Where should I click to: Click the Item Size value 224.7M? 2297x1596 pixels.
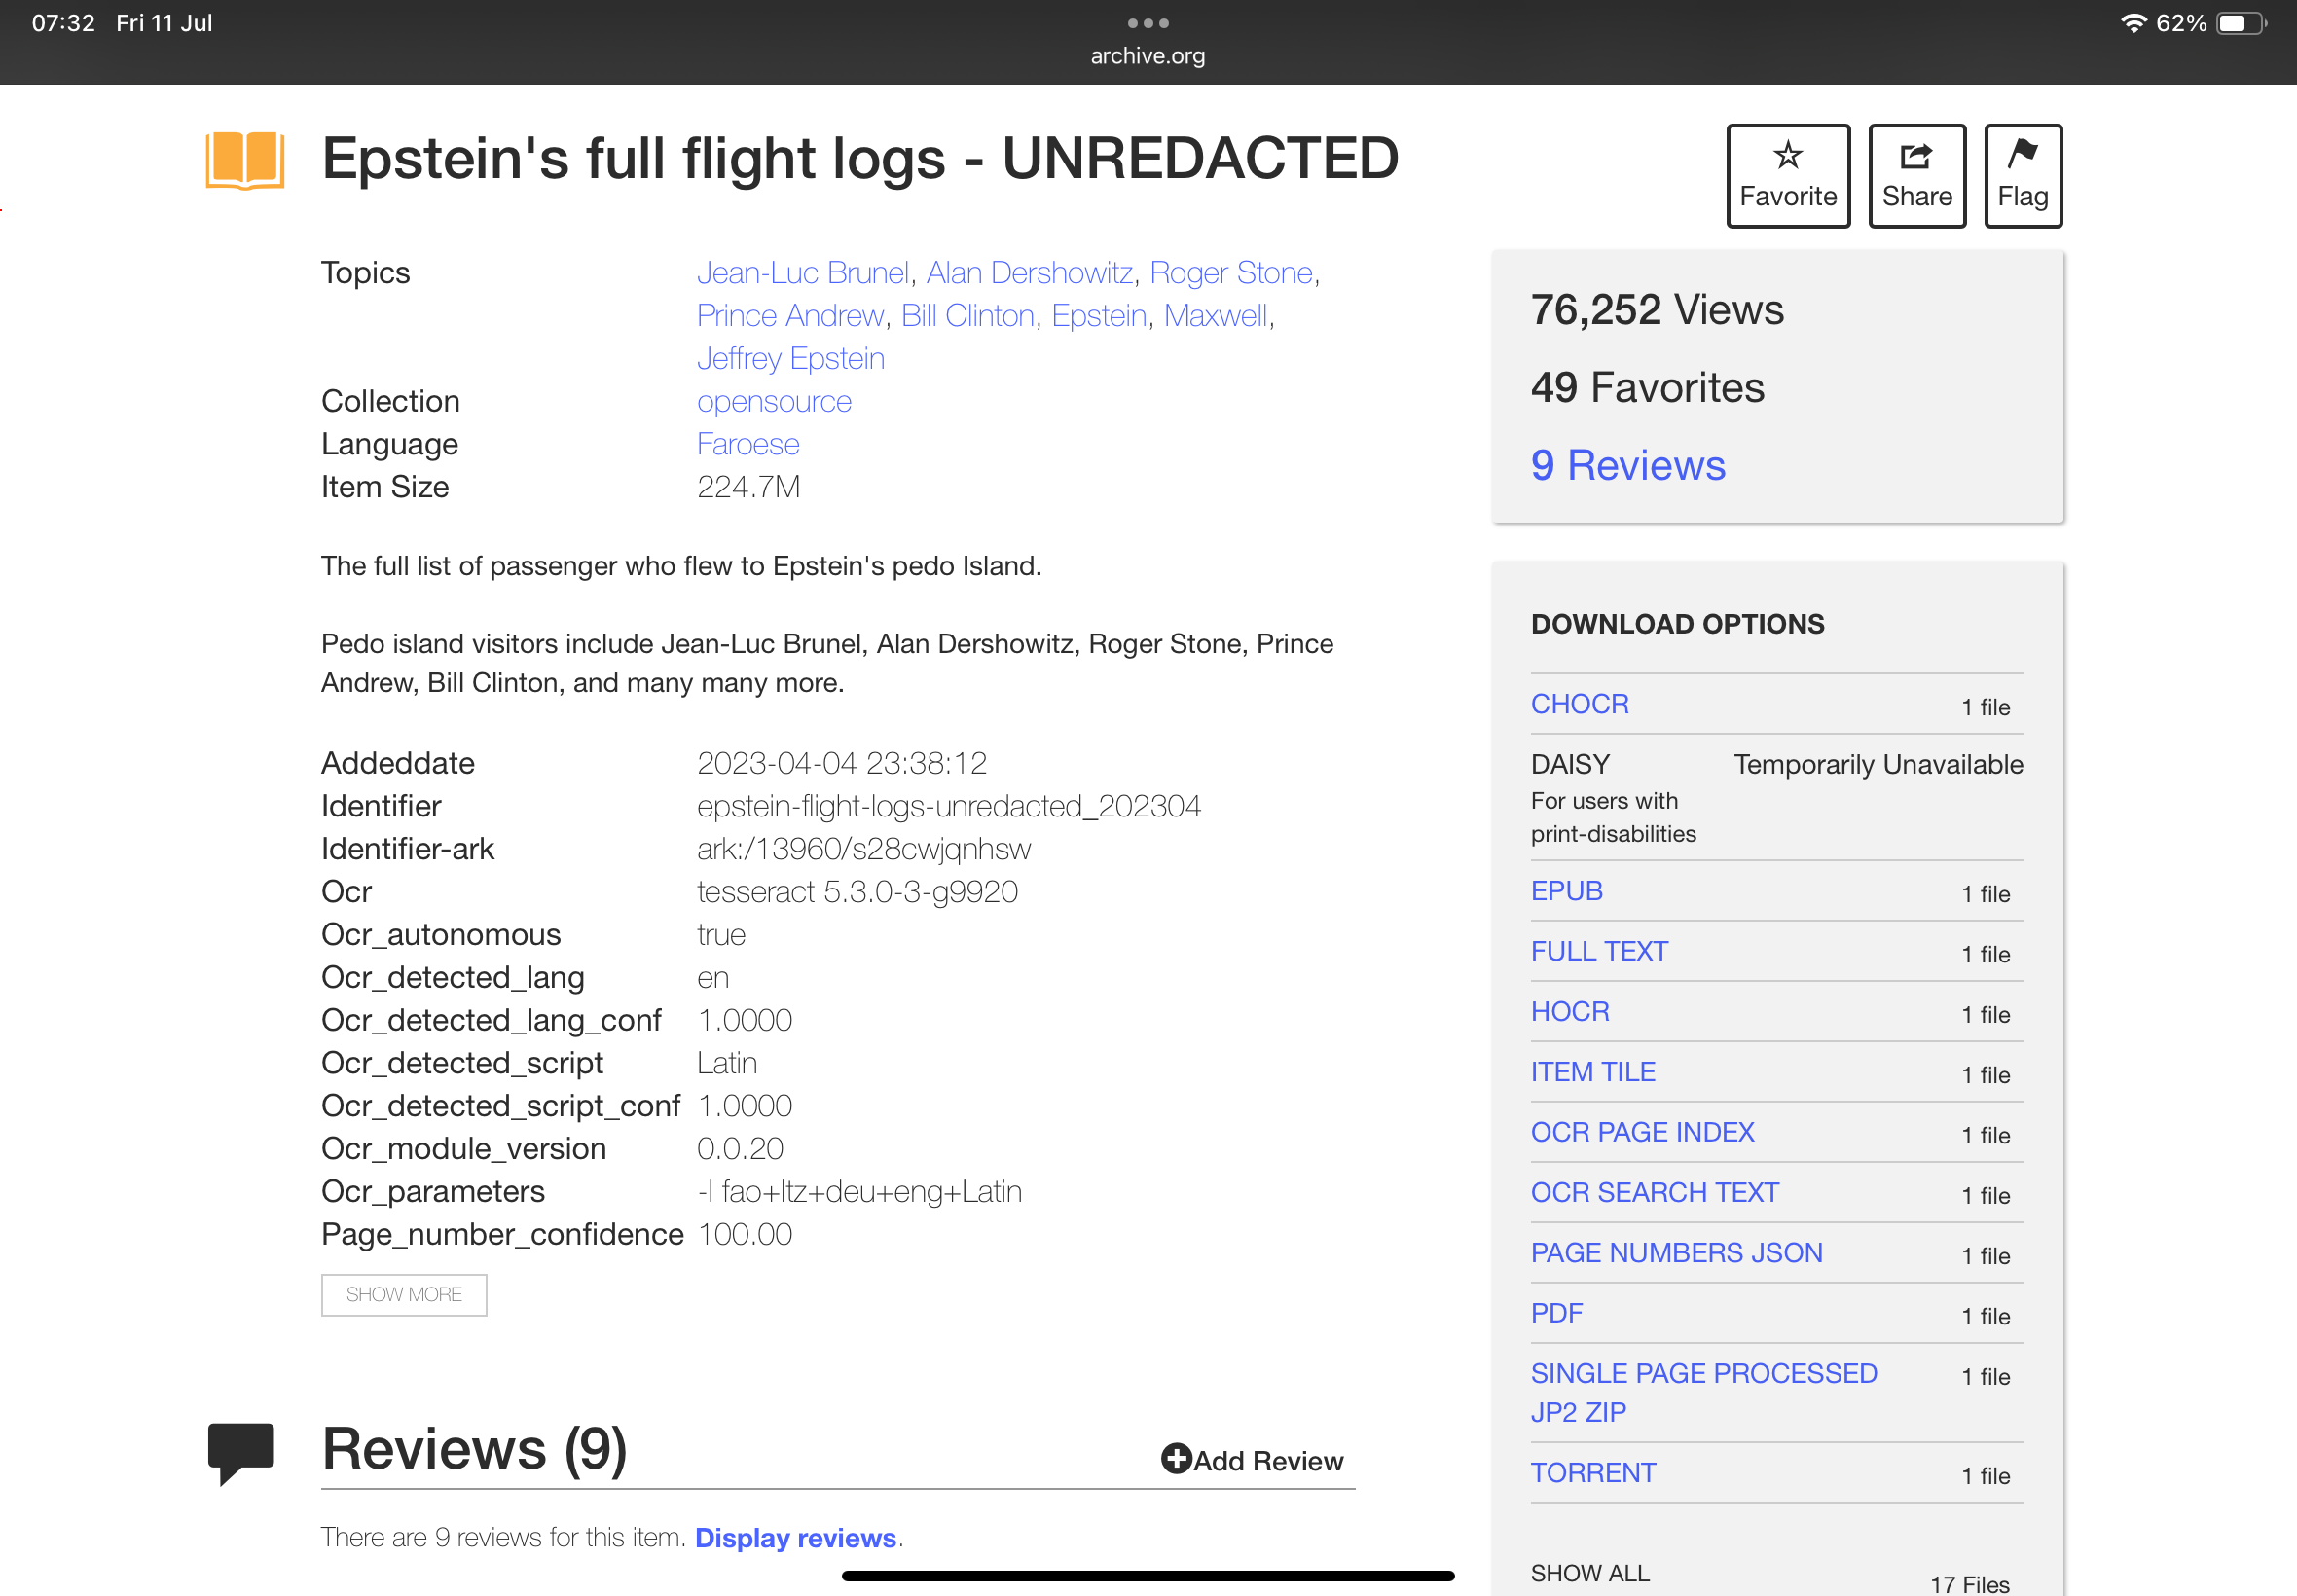click(x=748, y=487)
